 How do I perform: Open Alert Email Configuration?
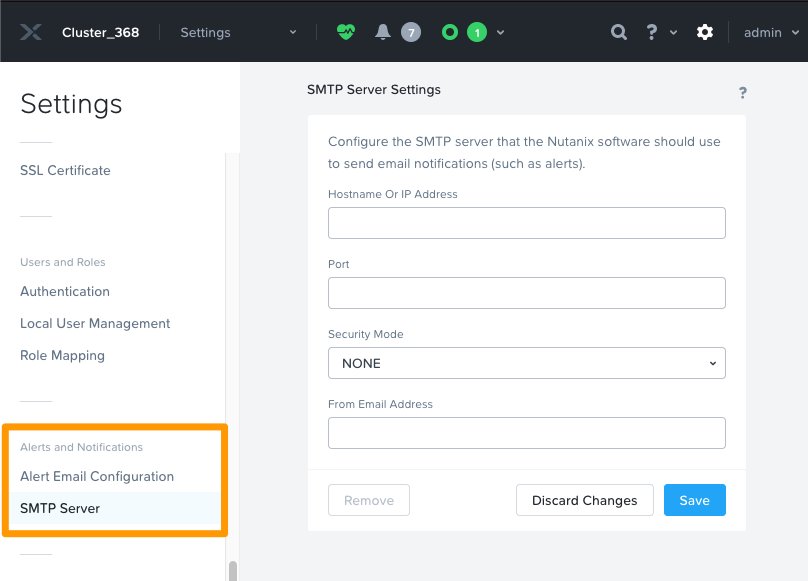(96, 476)
